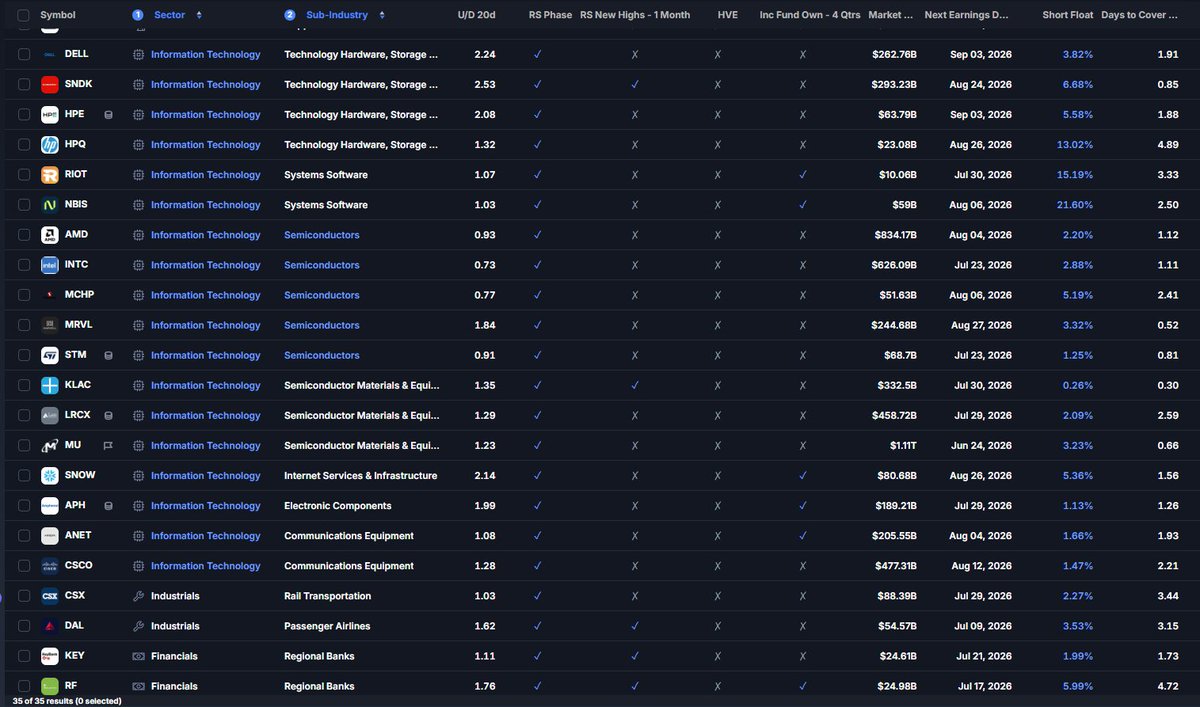Image resolution: width=1200 pixels, height=707 pixels.
Task: Click the 21.60% short float for NBIS
Action: 1074,205
